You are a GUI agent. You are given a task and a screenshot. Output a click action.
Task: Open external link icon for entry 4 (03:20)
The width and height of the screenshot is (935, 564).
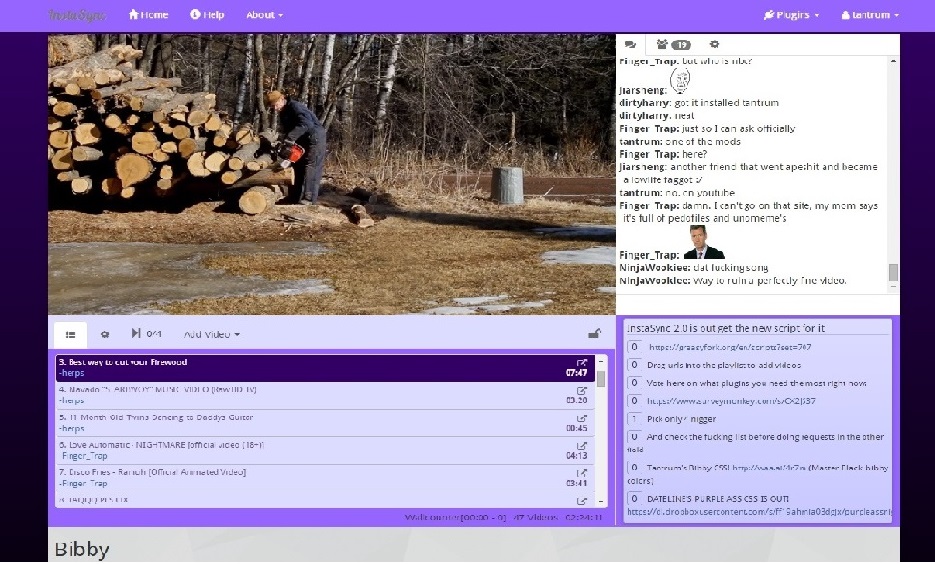[x=582, y=391]
